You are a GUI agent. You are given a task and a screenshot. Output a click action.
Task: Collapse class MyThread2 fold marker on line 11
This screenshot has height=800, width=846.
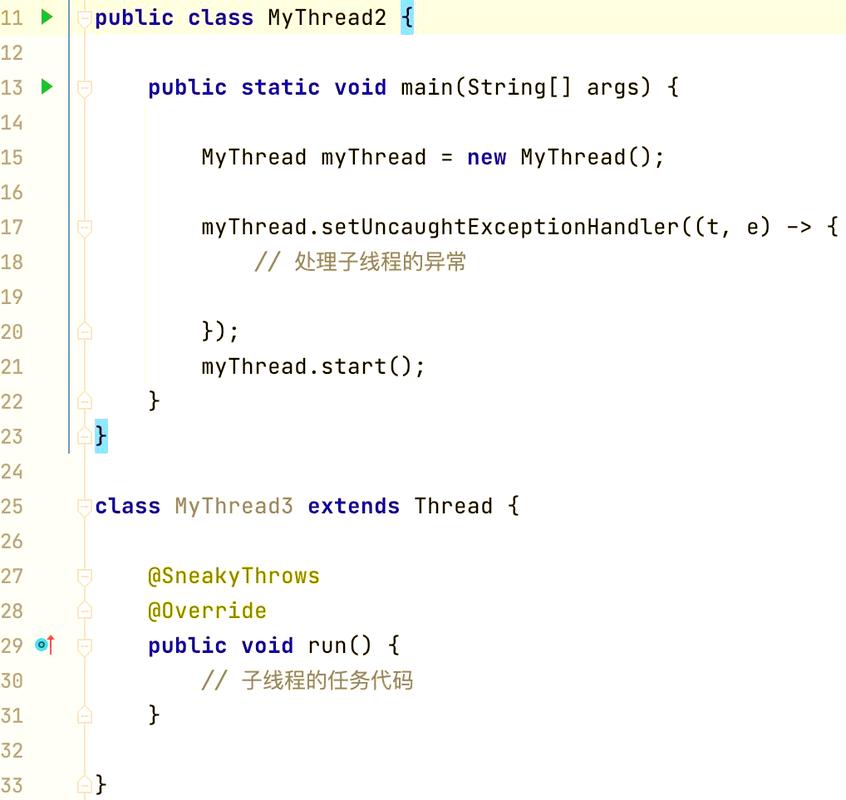pos(84,18)
